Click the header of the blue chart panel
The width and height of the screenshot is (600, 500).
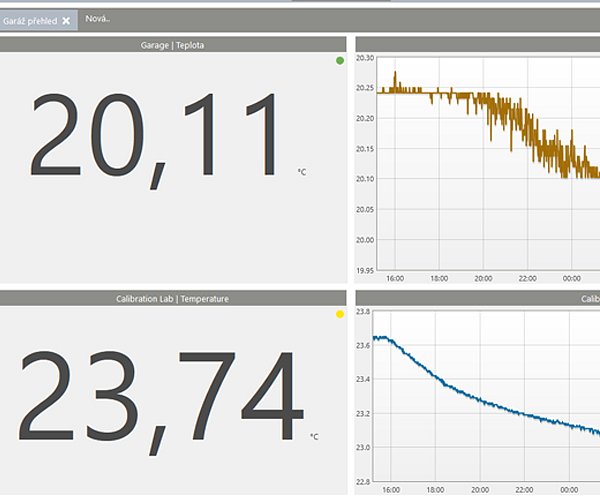click(477, 298)
